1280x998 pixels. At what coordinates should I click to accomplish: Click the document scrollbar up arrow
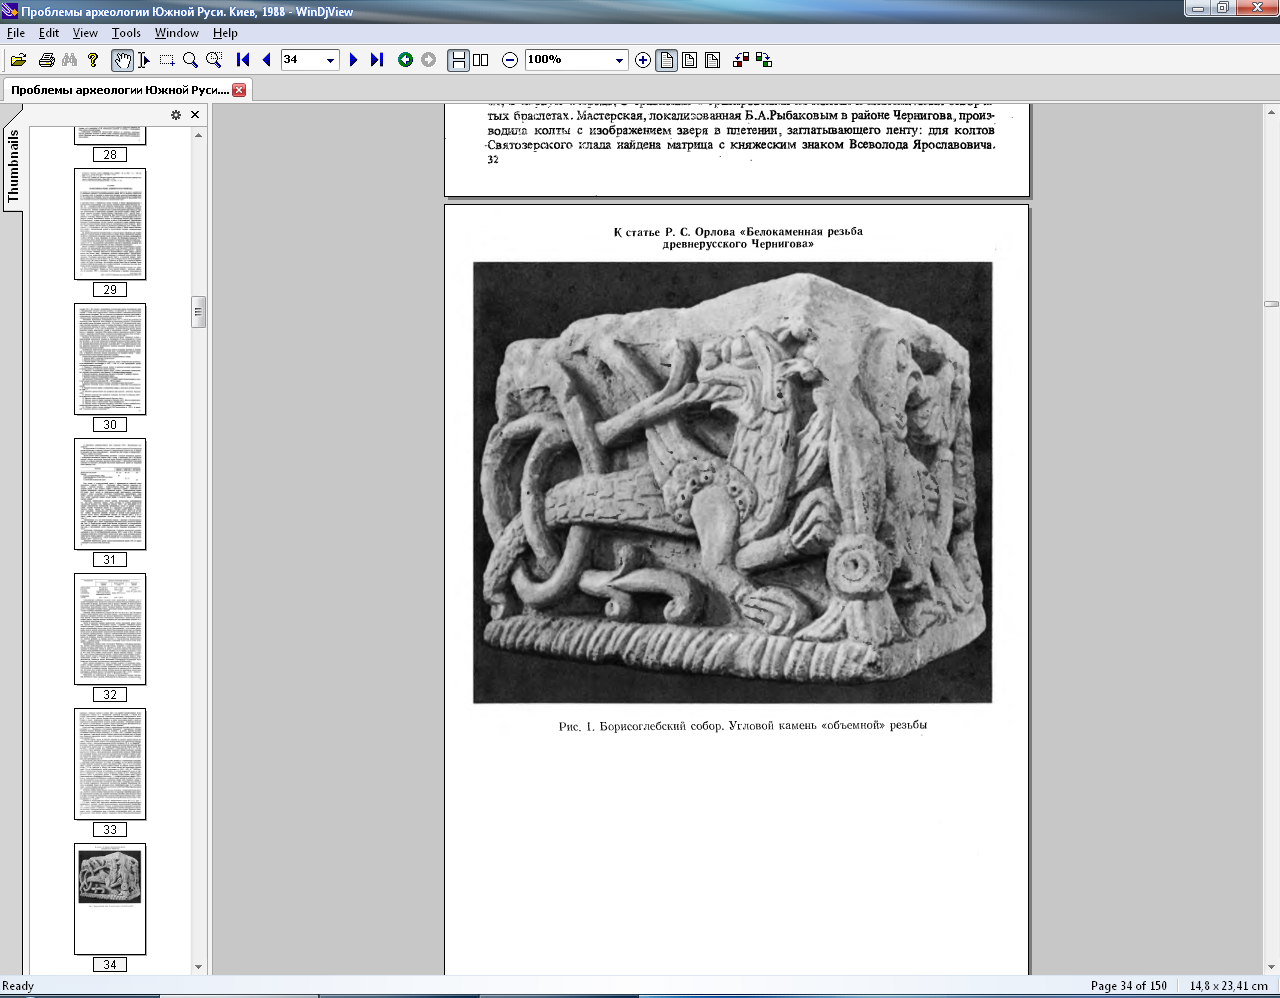[1271, 111]
